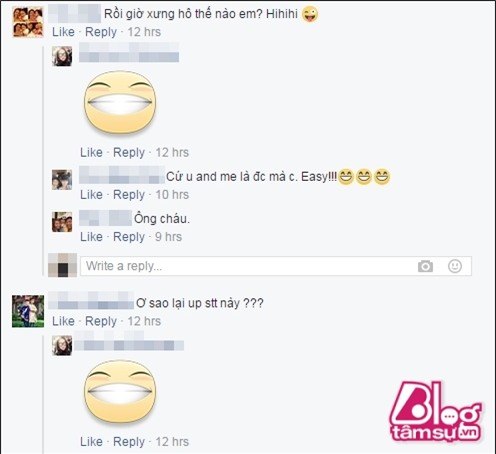The height and width of the screenshot is (454, 496).
Task: Click the '10 hrs' timestamp
Action: click(172, 195)
